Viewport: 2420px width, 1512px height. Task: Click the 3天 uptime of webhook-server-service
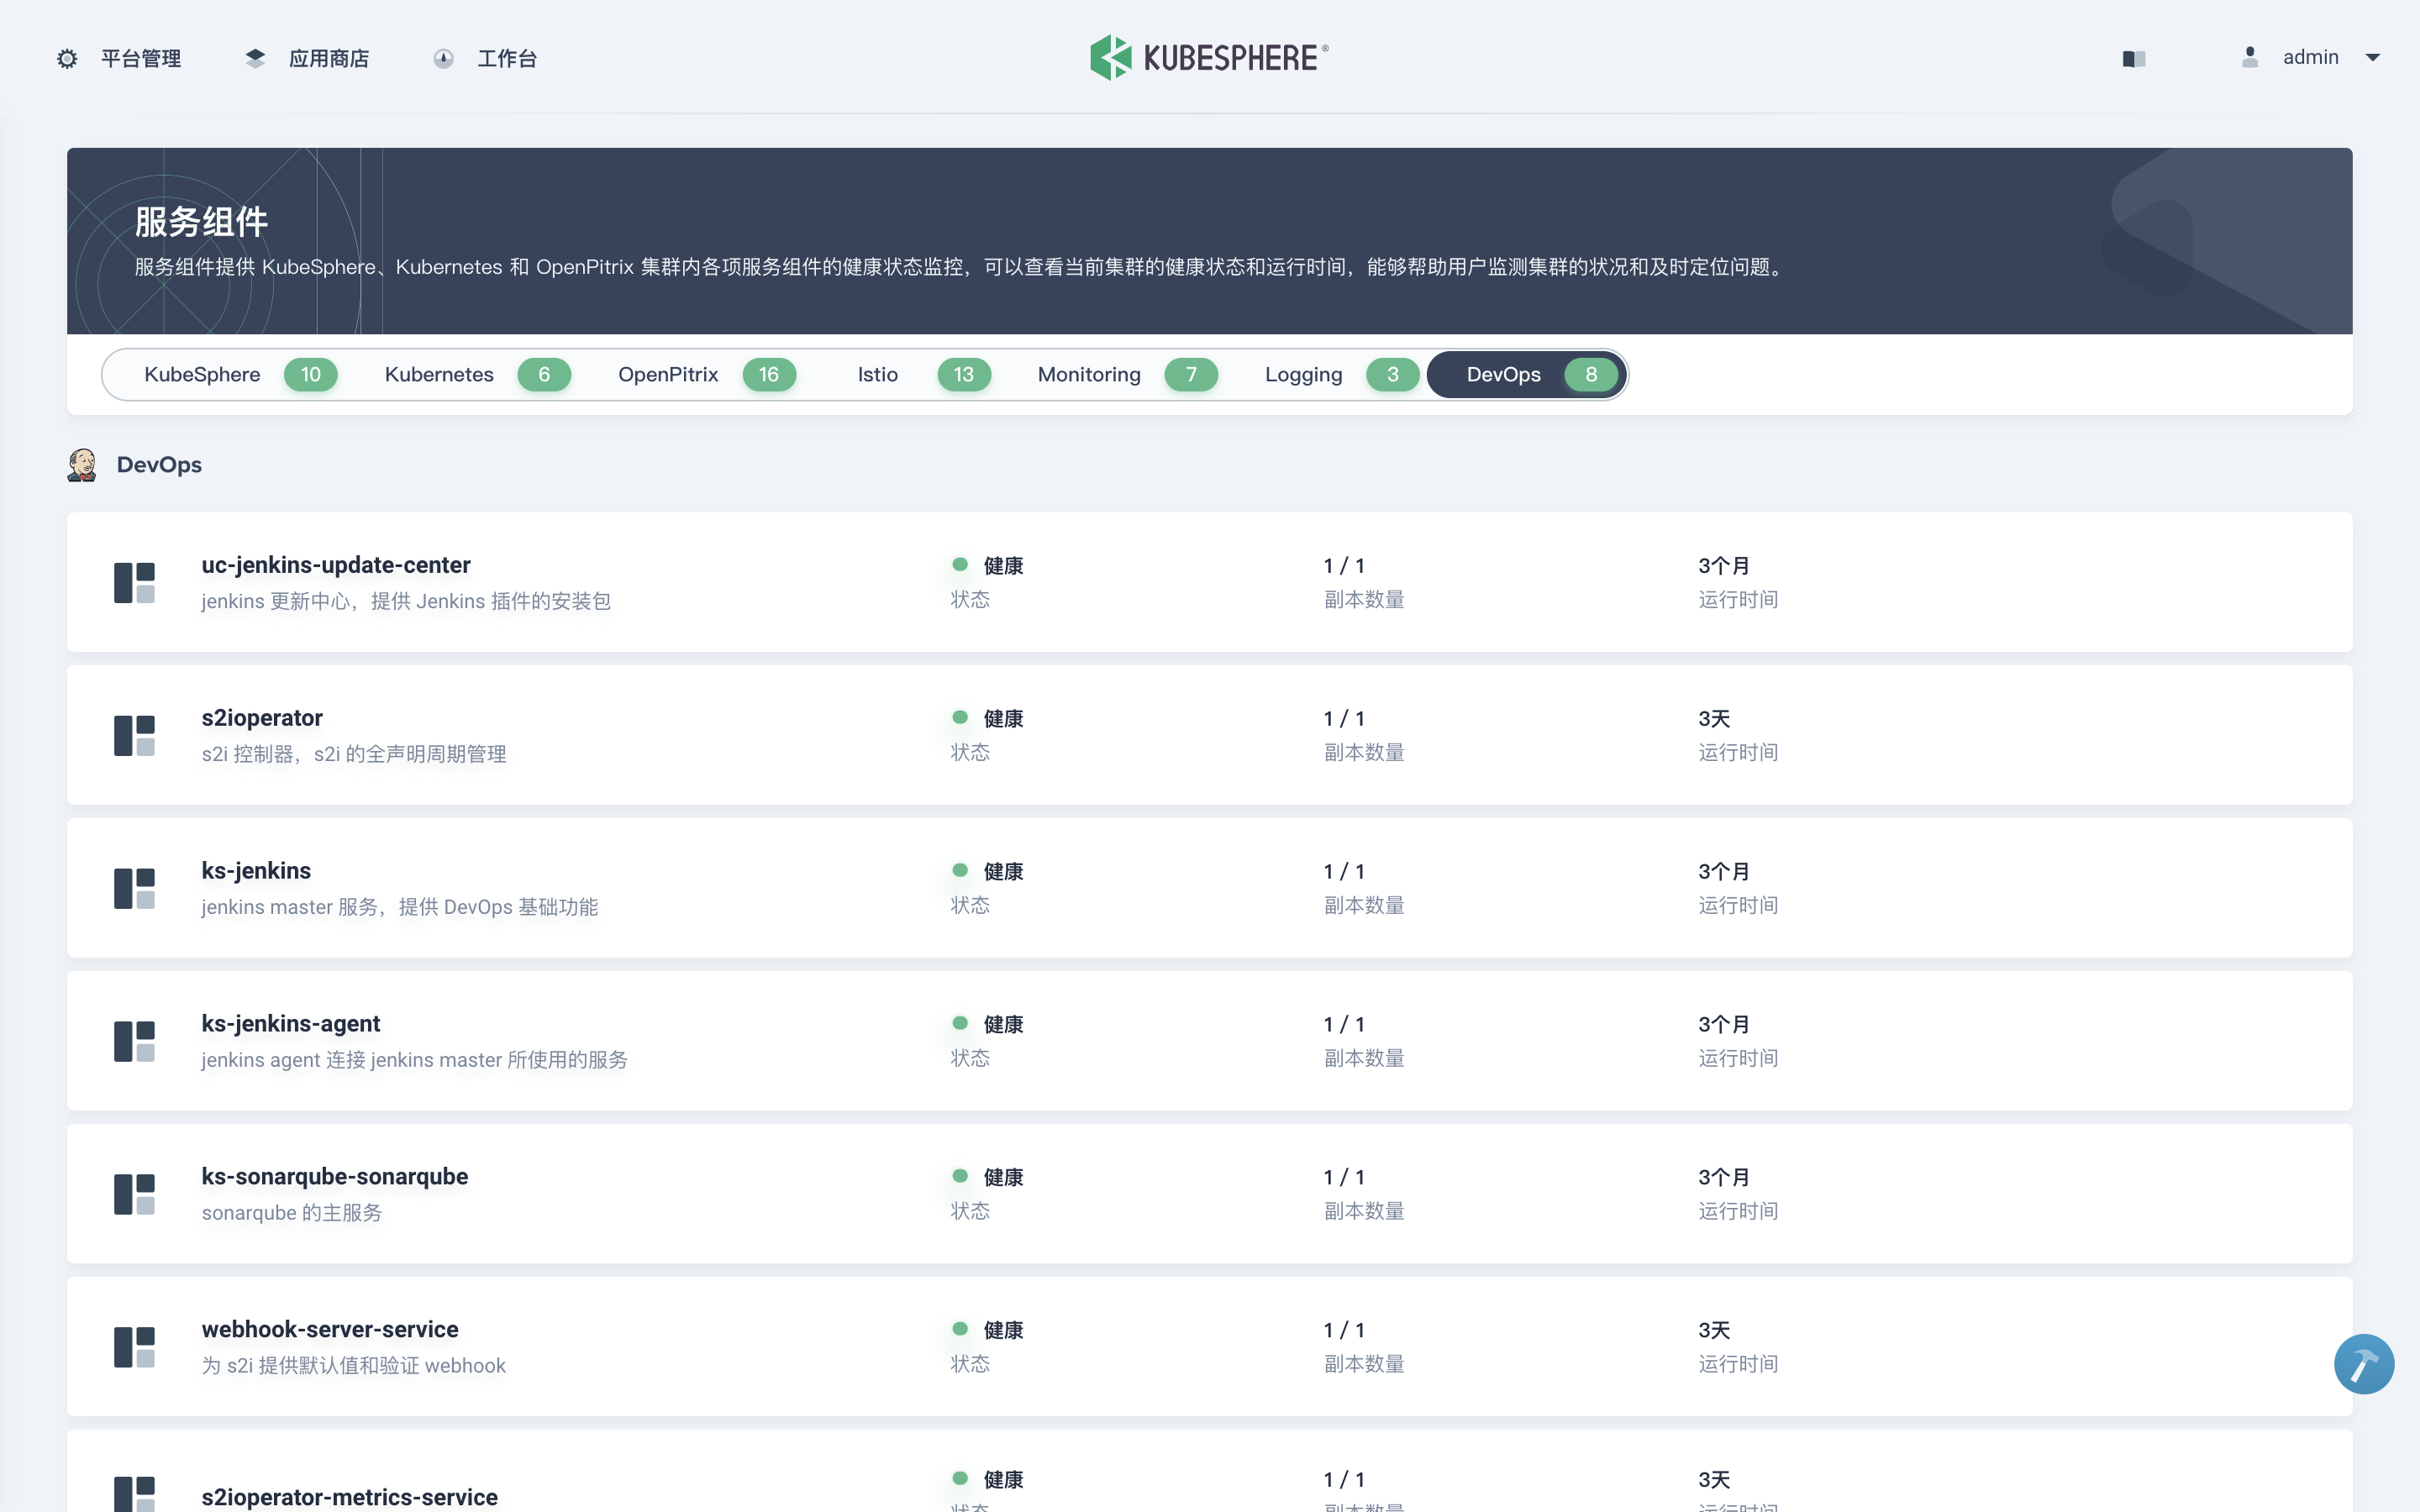[1714, 1331]
